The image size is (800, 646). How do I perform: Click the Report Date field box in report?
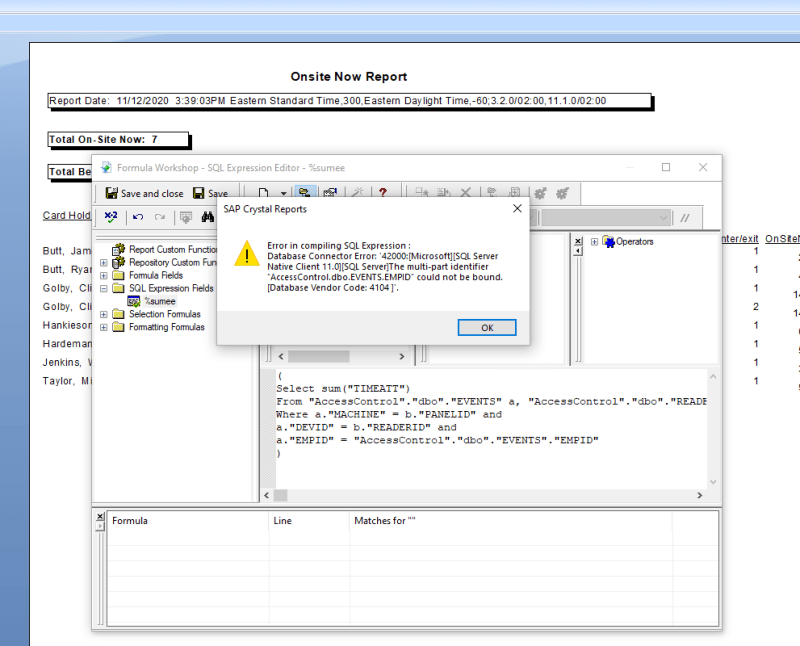pos(349,101)
